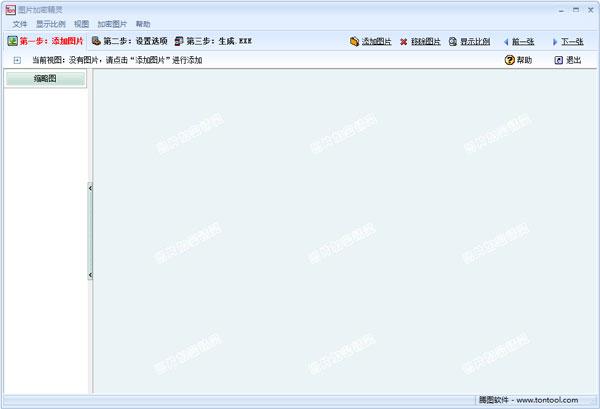The image size is (600, 409).
Task: Open the 帮助 menu in menu bar
Action: (x=143, y=24)
